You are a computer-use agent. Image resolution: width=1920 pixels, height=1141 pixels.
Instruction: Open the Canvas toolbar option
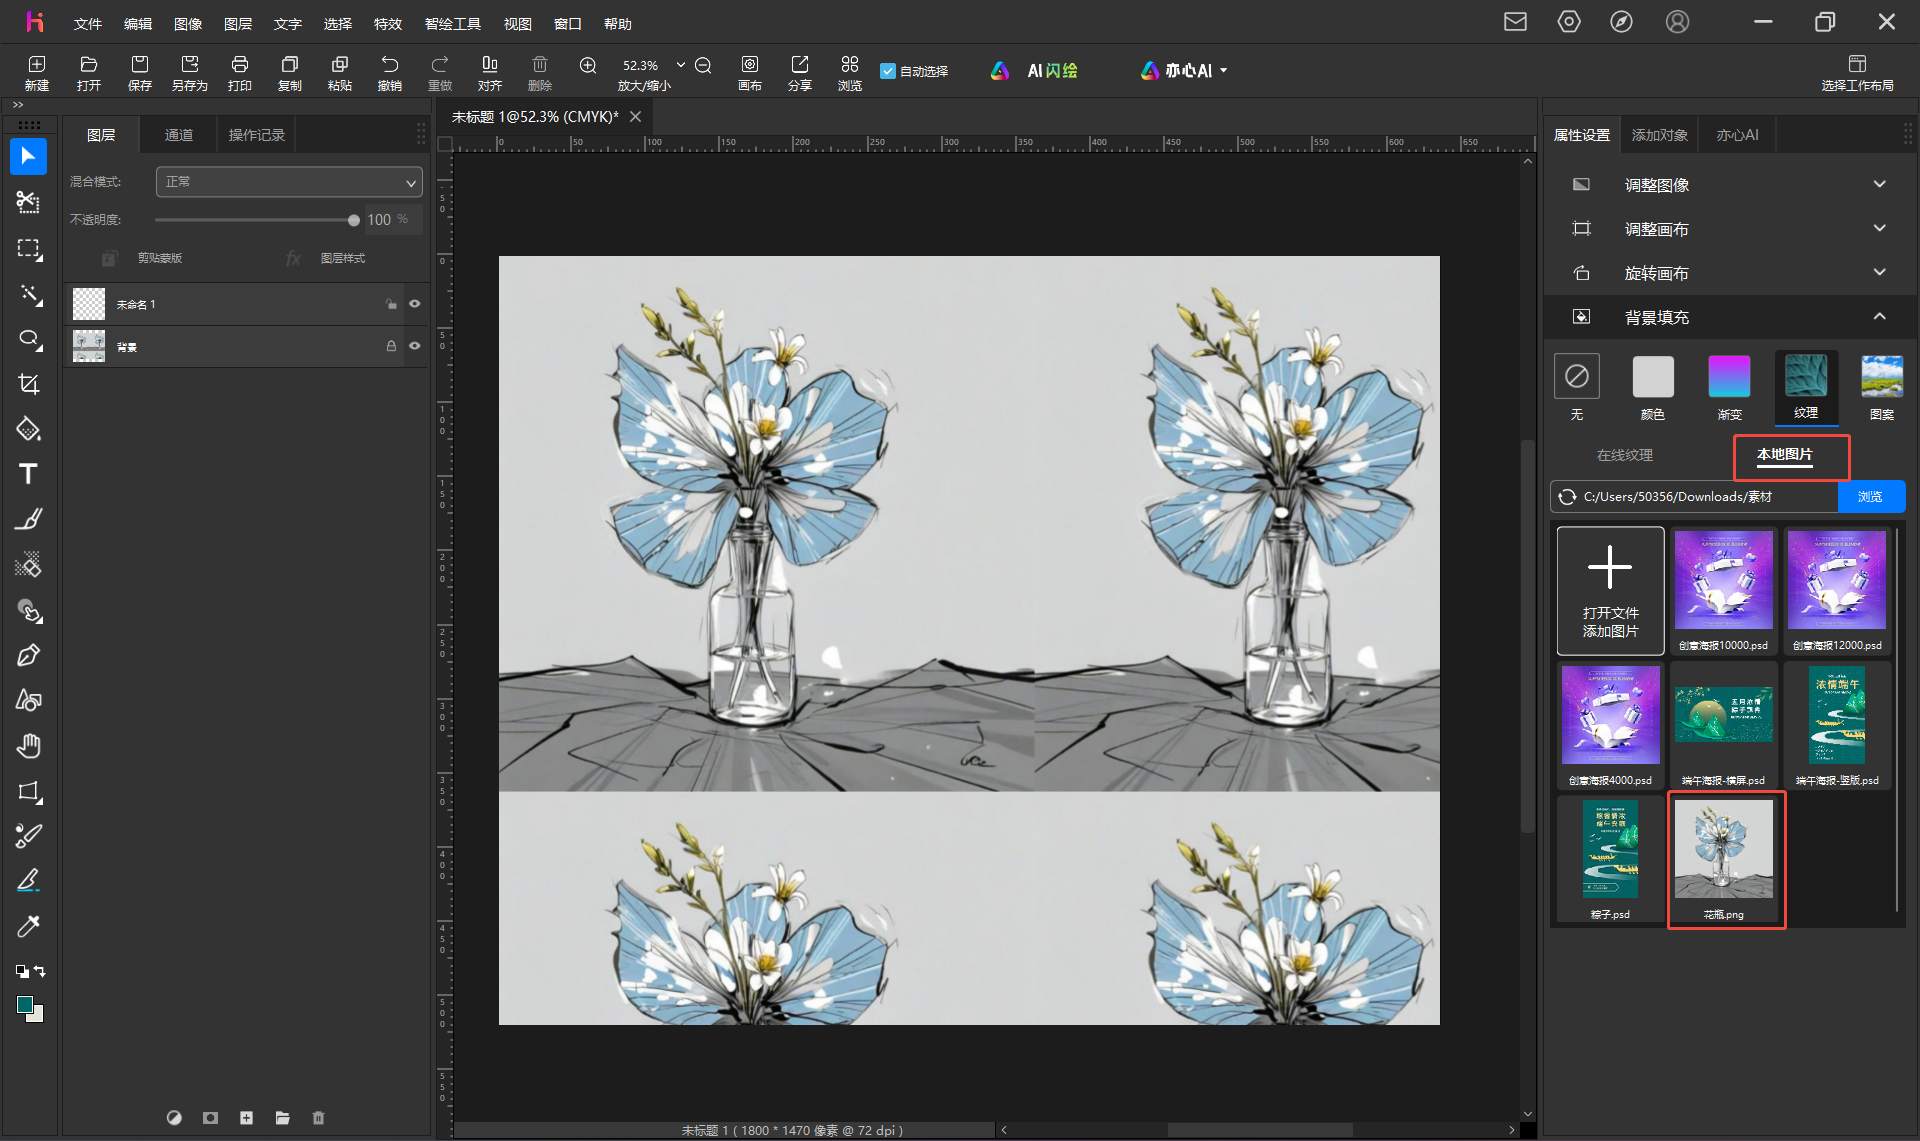click(x=750, y=73)
